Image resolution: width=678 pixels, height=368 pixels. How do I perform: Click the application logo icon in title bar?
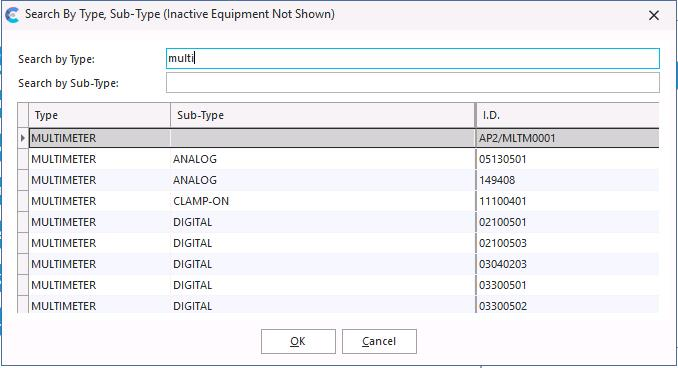click(x=12, y=15)
